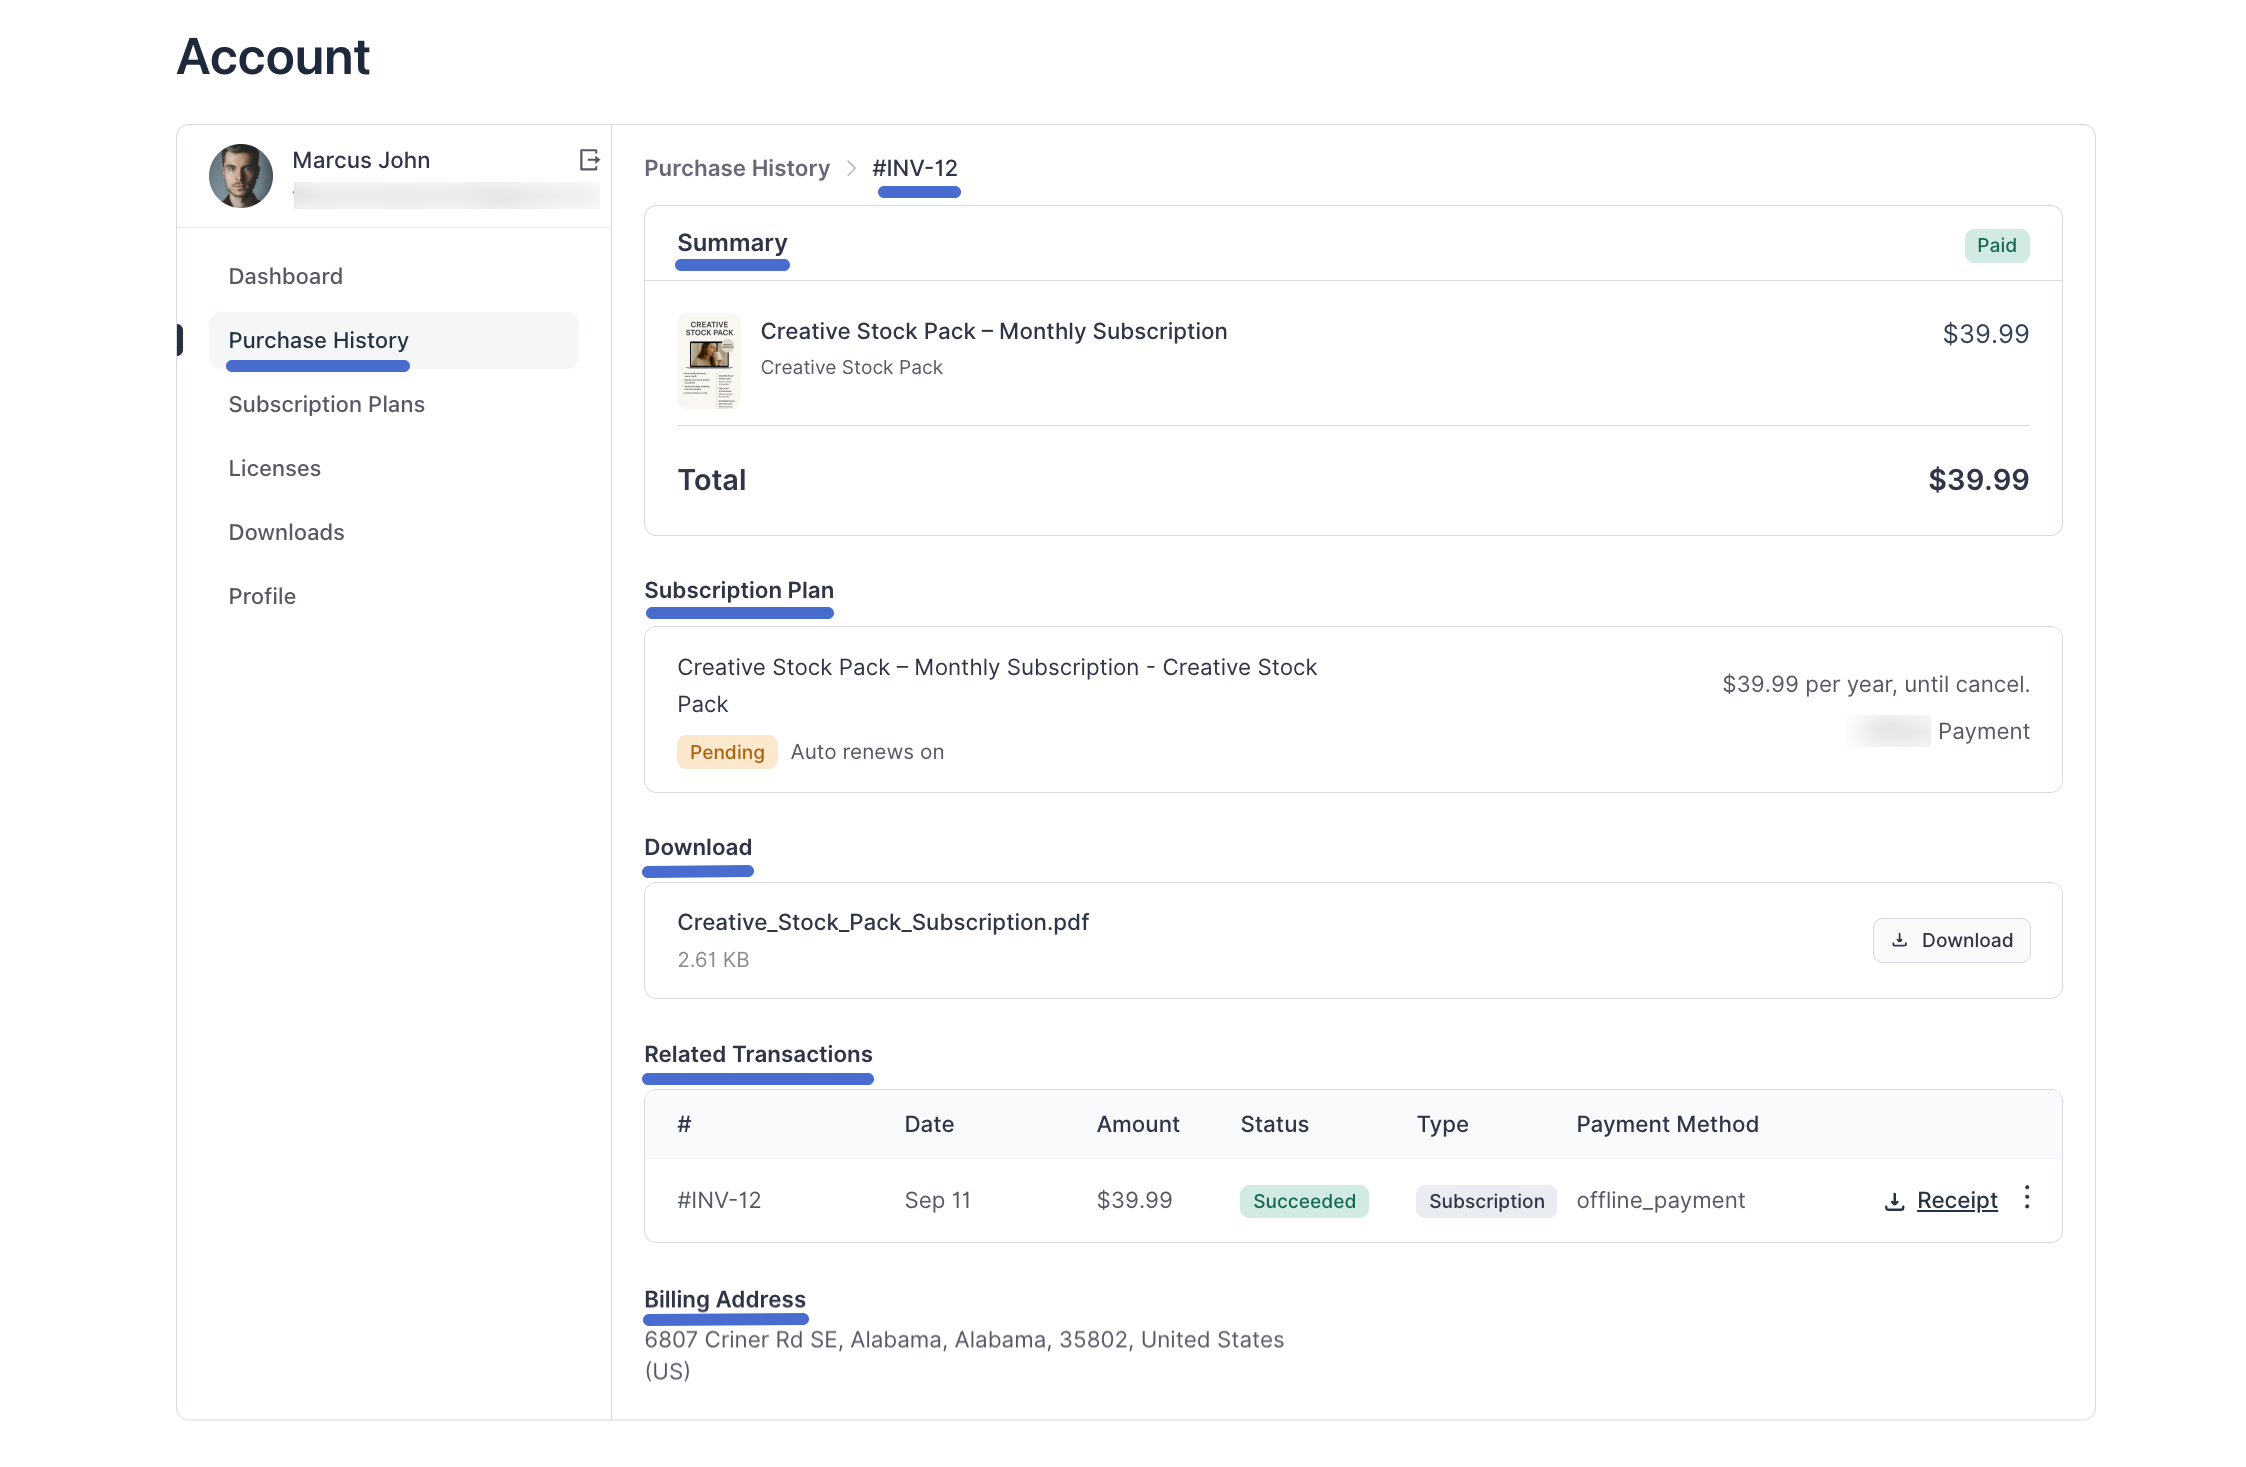2246x1467 pixels.
Task: Open the Profile page
Action: click(262, 596)
